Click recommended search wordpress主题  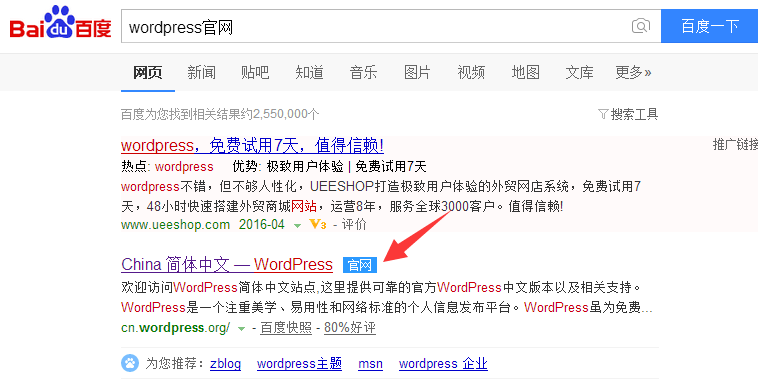(x=299, y=363)
